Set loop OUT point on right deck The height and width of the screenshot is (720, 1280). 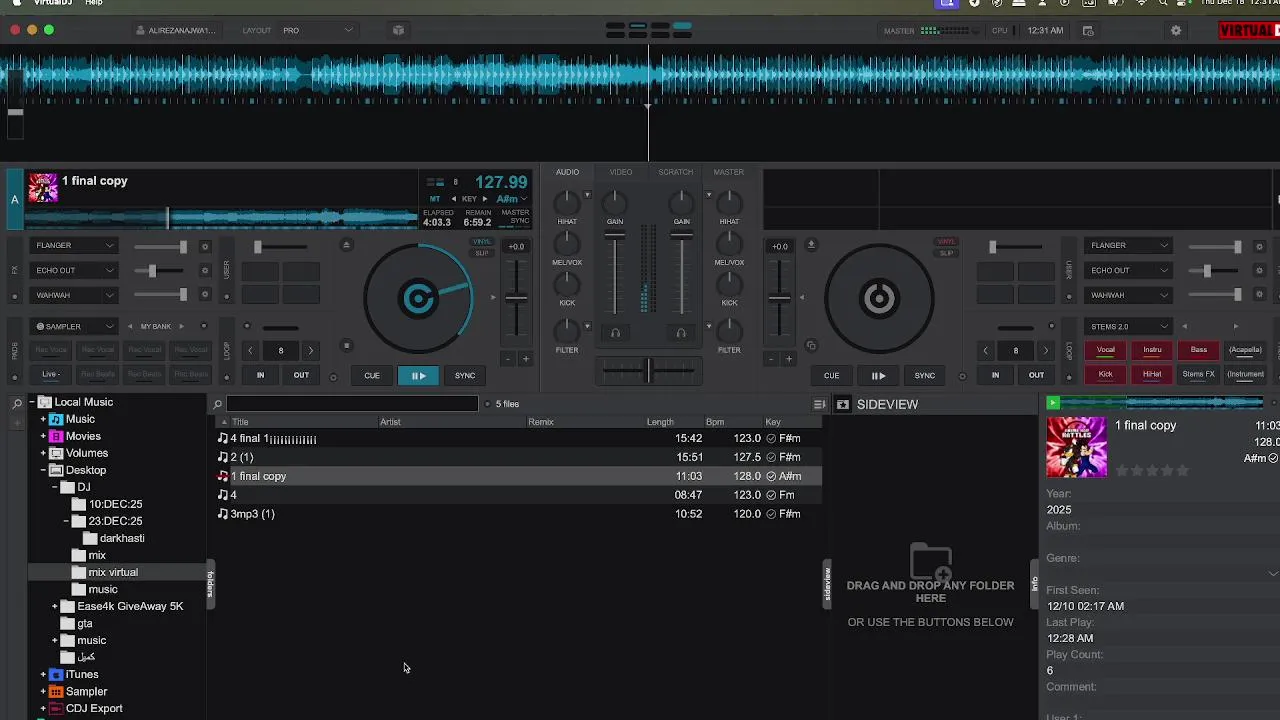pos(1036,375)
